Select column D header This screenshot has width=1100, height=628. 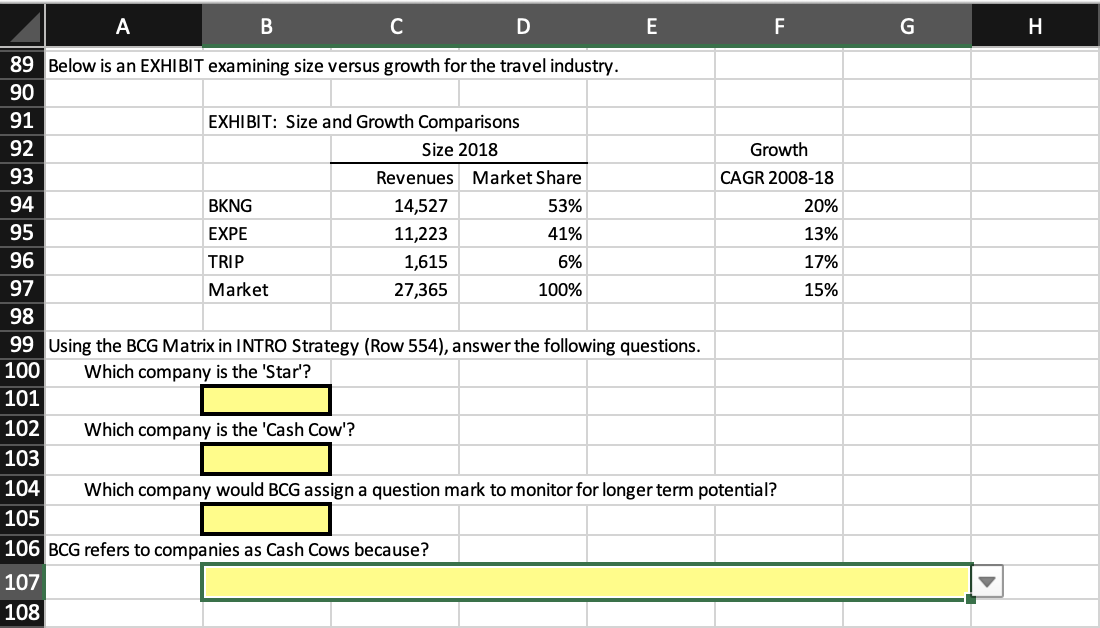523,26
